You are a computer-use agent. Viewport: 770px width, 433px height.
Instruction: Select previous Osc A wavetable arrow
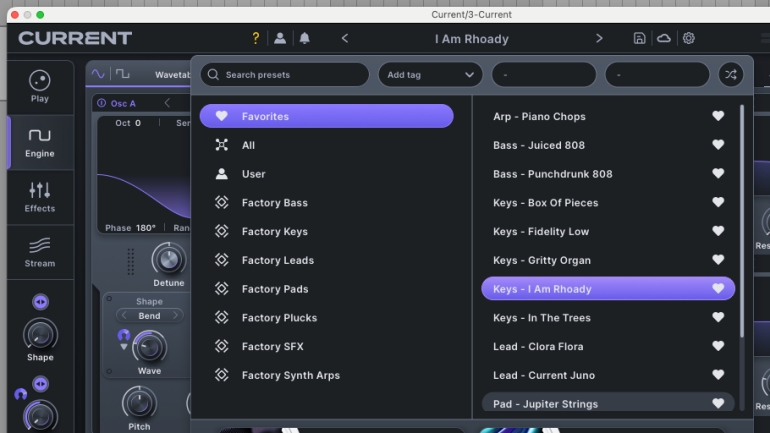tap(167, 103)
